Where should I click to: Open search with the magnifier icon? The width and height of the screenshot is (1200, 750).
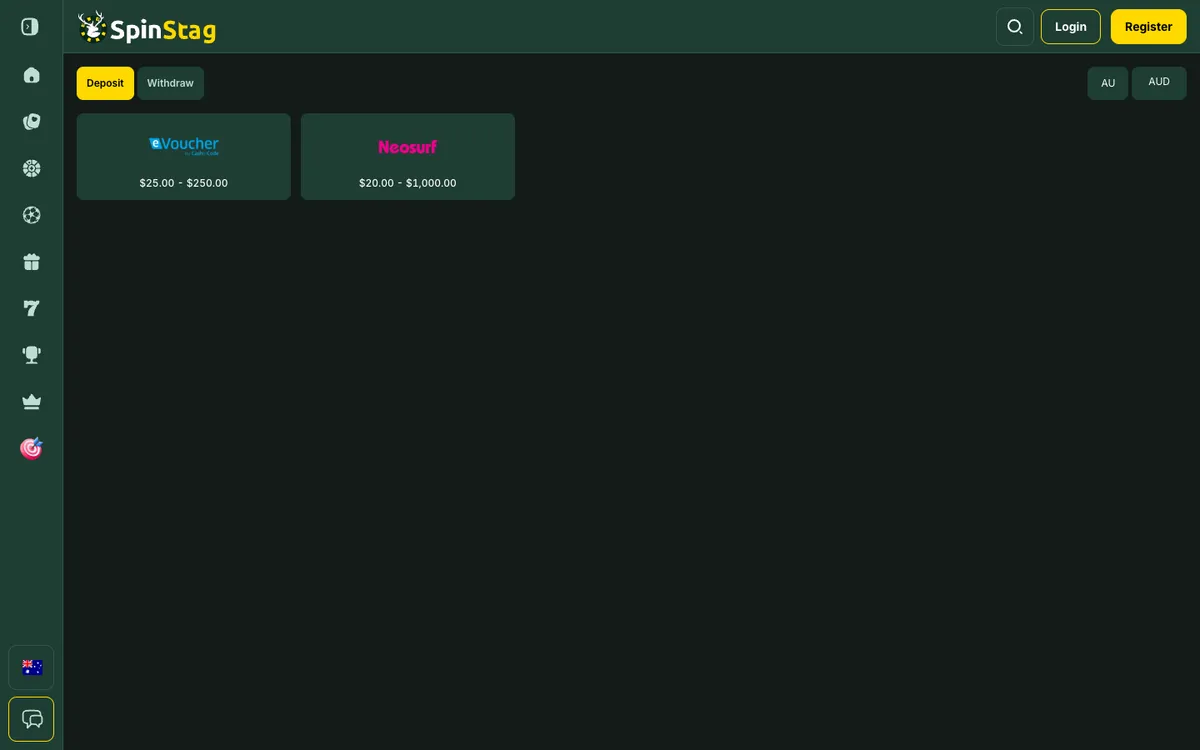1015,27
